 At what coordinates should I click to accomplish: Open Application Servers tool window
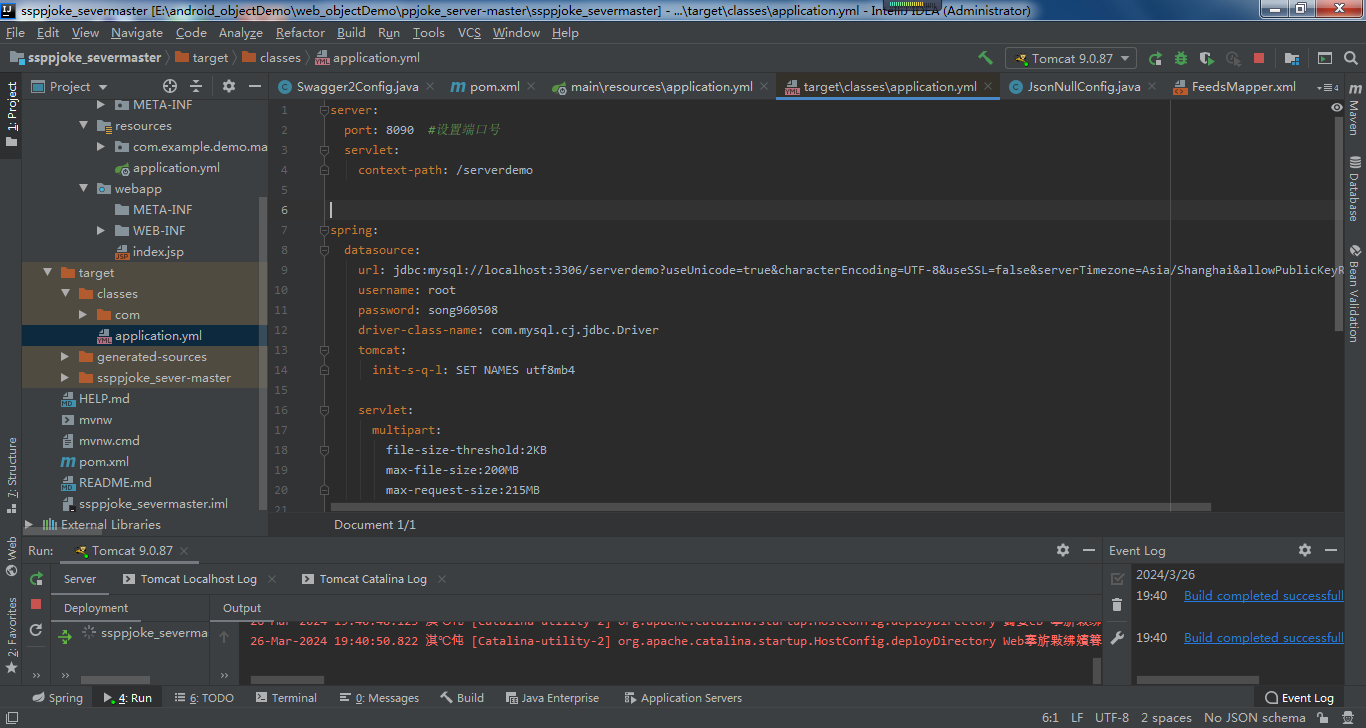[x=683, y=698]
